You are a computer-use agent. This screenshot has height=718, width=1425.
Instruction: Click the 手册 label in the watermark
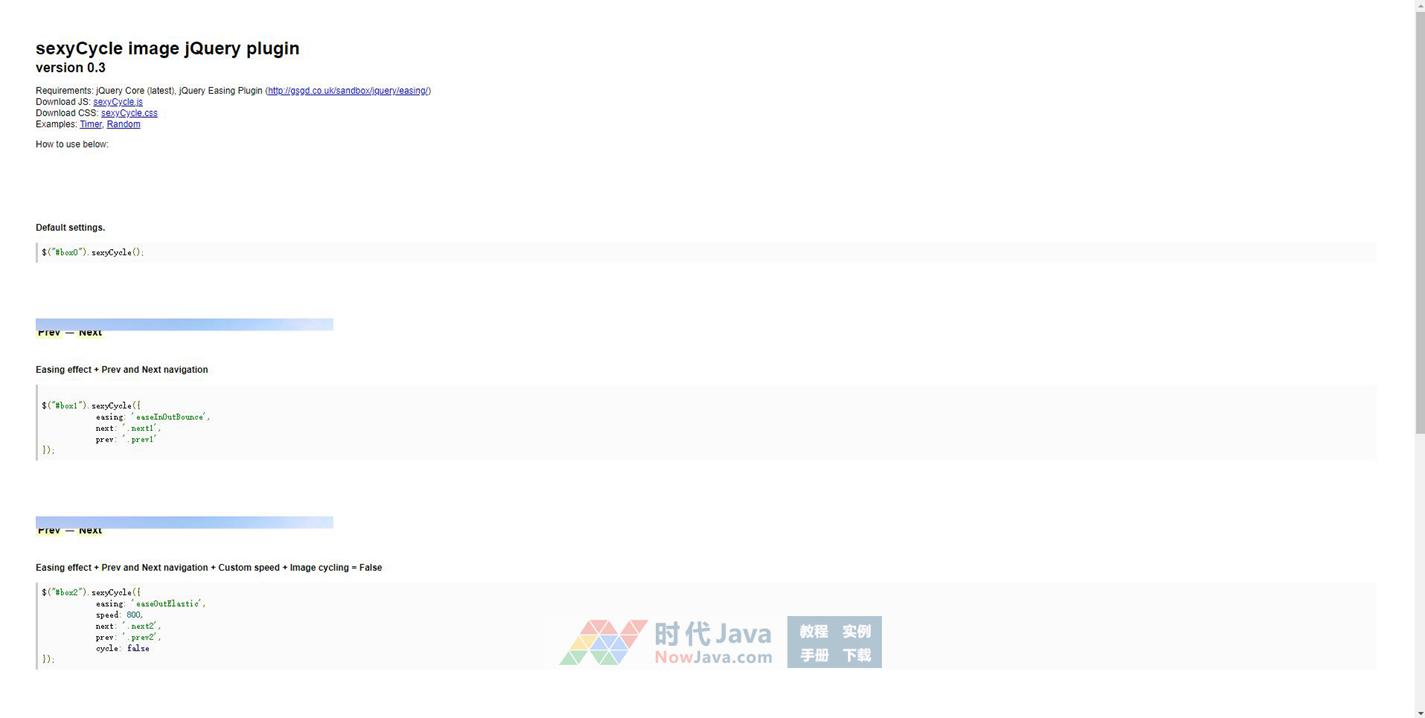click(x=813, y=655)
